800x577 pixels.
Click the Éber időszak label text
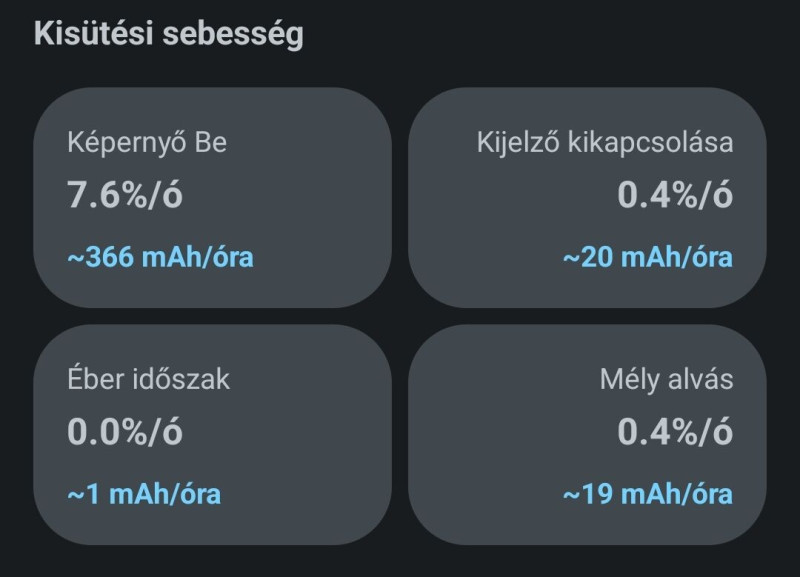click(148, 380)
